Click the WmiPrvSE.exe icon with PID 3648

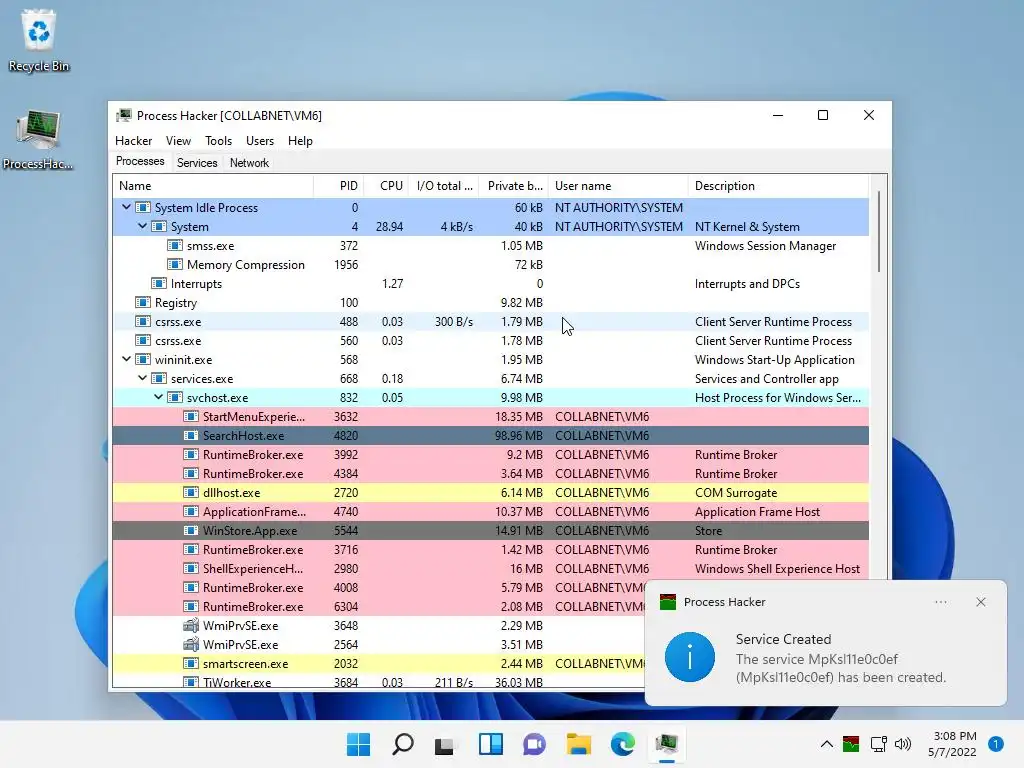click(x=191, y=626)
